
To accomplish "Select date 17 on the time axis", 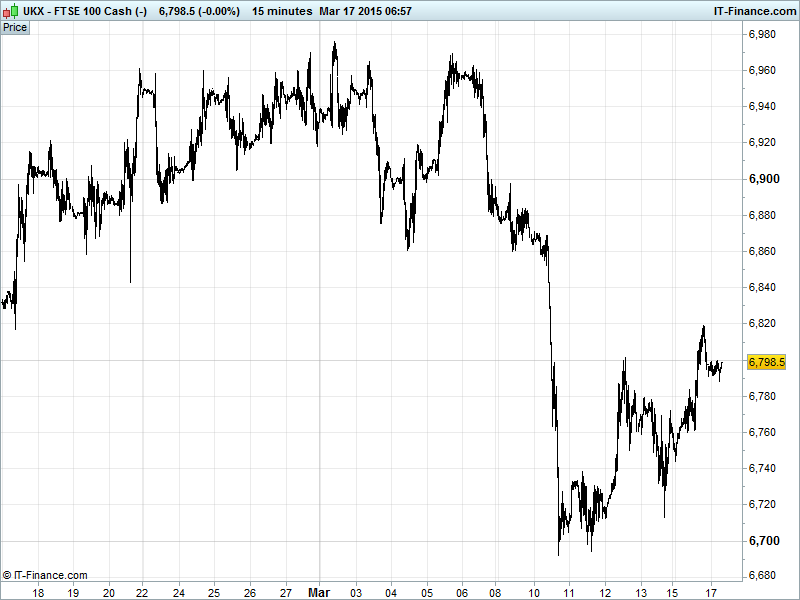I will (x=710, y=591).
